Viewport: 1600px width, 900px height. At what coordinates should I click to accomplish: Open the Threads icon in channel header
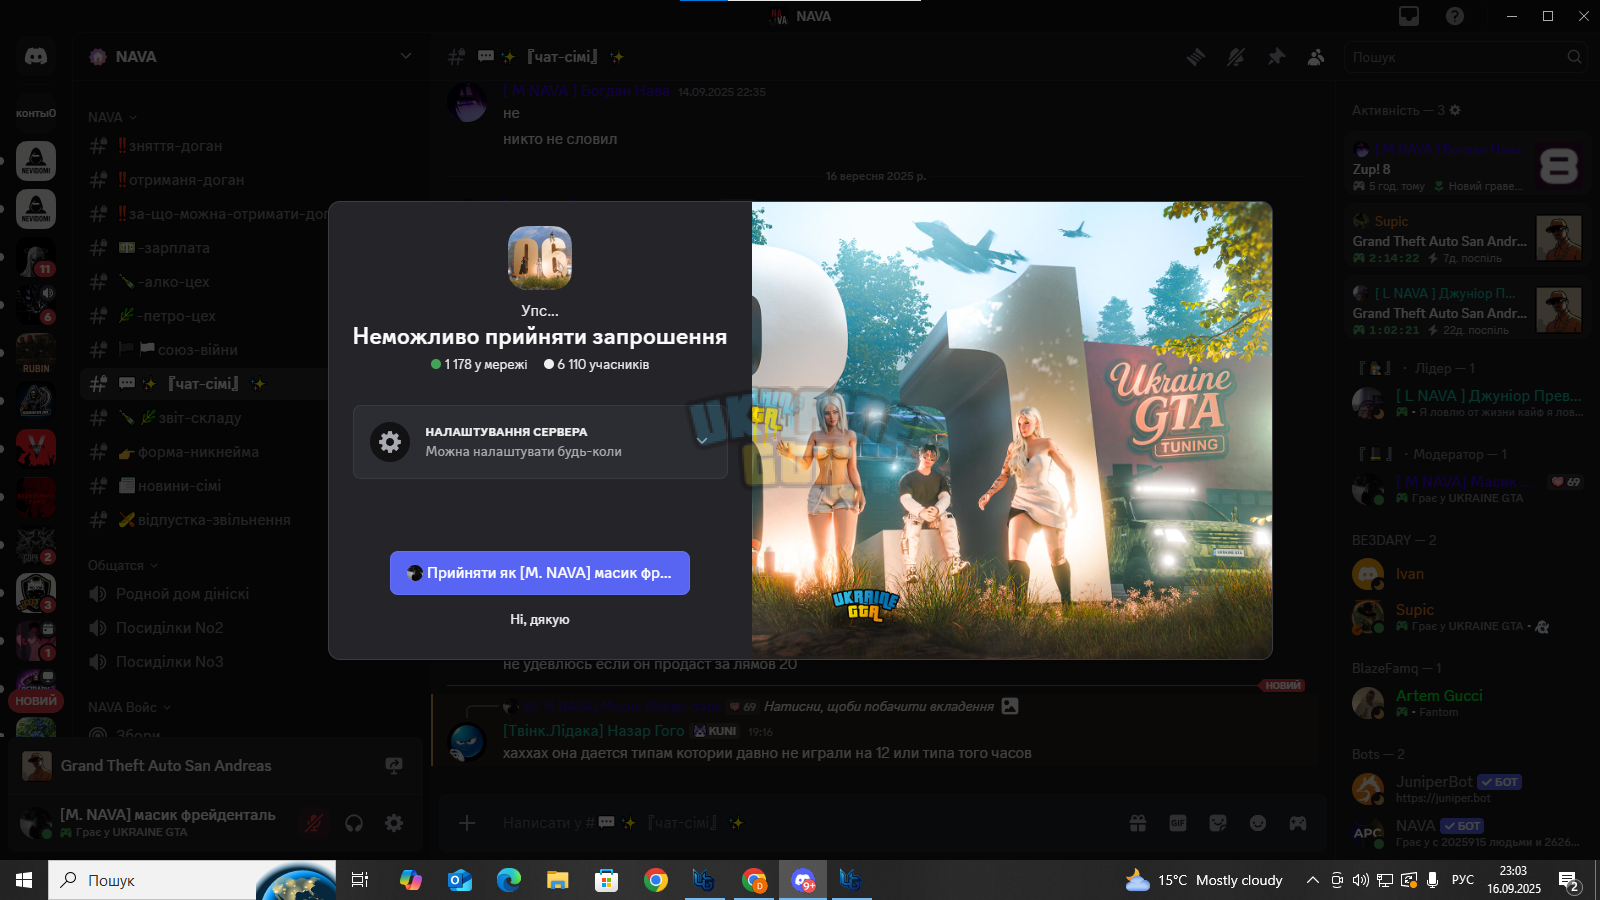[1196, 57]
